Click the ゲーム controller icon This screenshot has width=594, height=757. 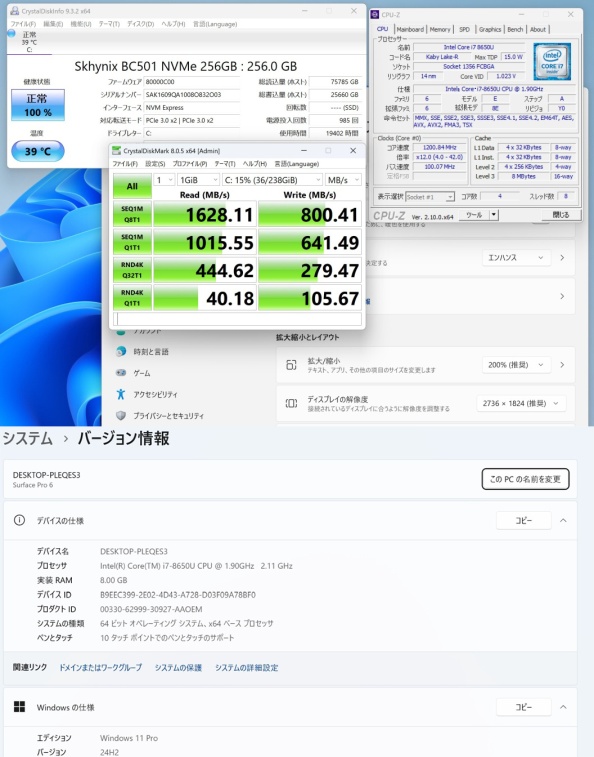[121, 373]
